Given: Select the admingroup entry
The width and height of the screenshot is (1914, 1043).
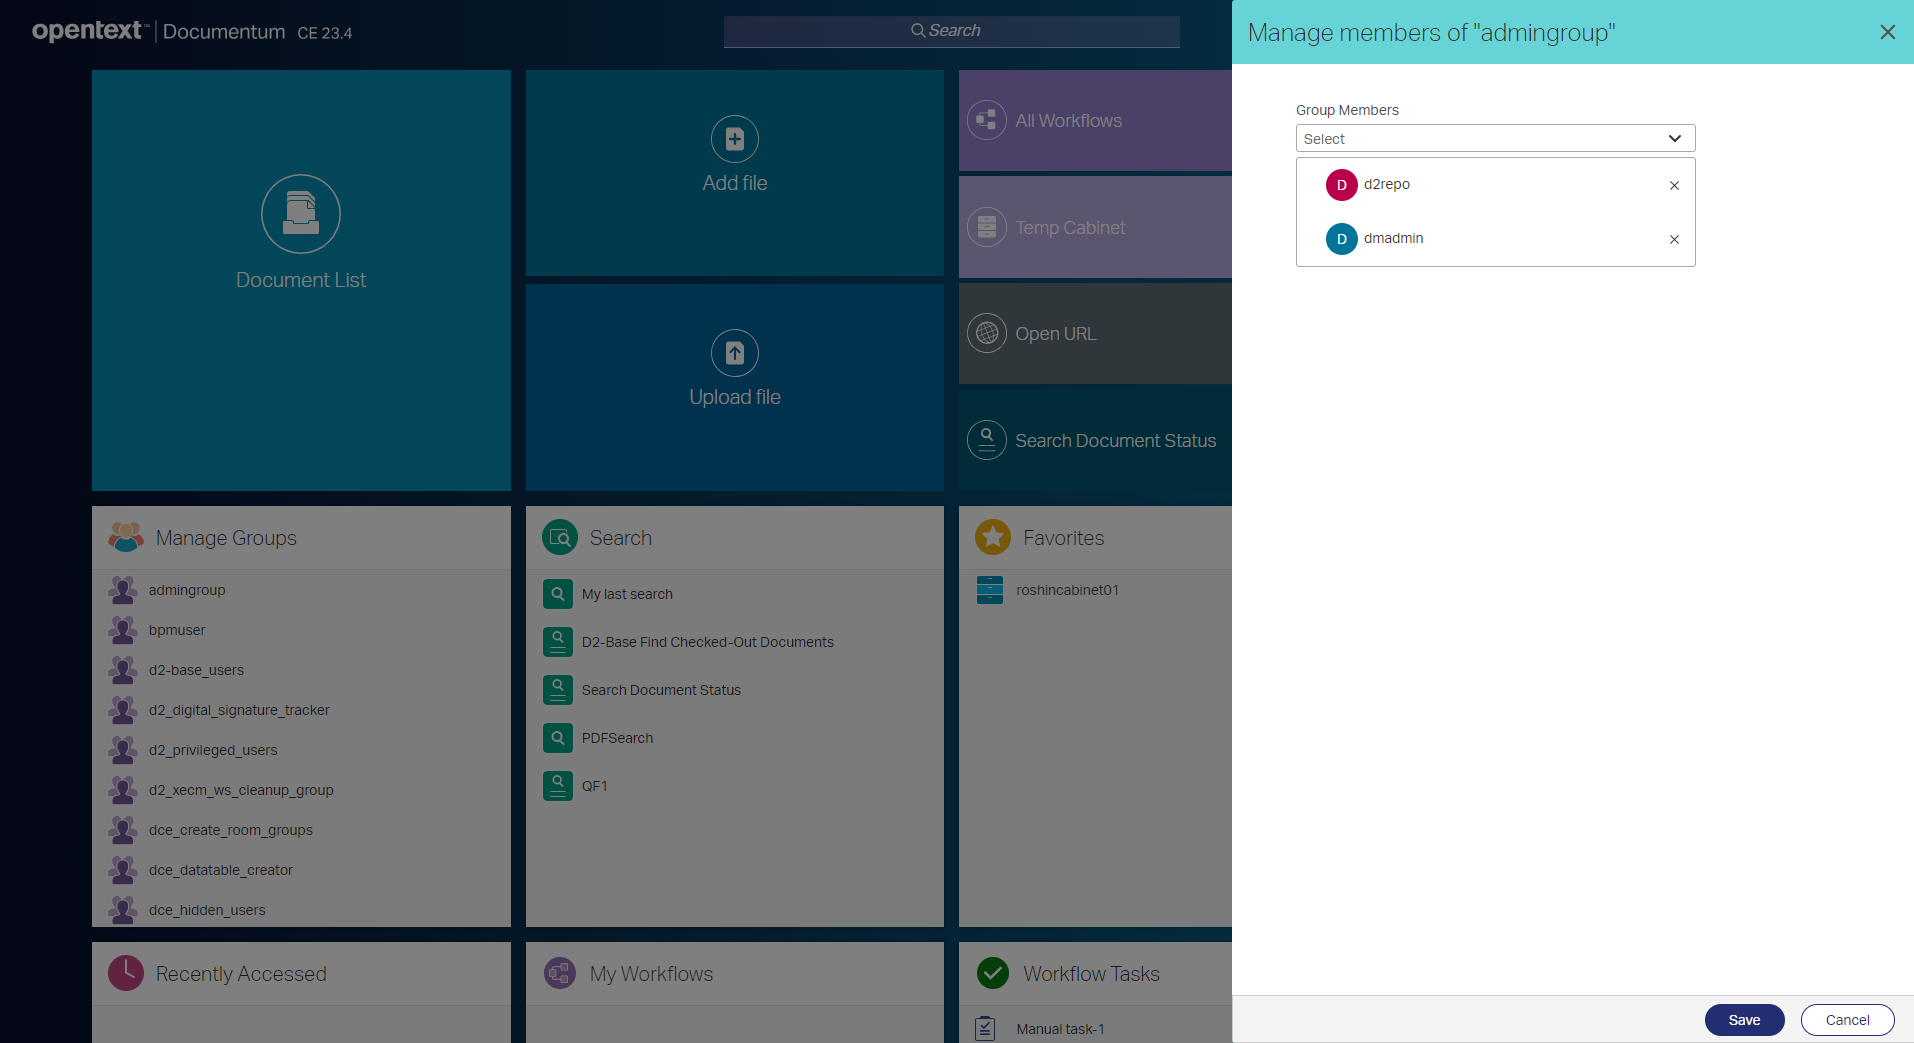Looking at the screenshot, I should pos(186,590).
